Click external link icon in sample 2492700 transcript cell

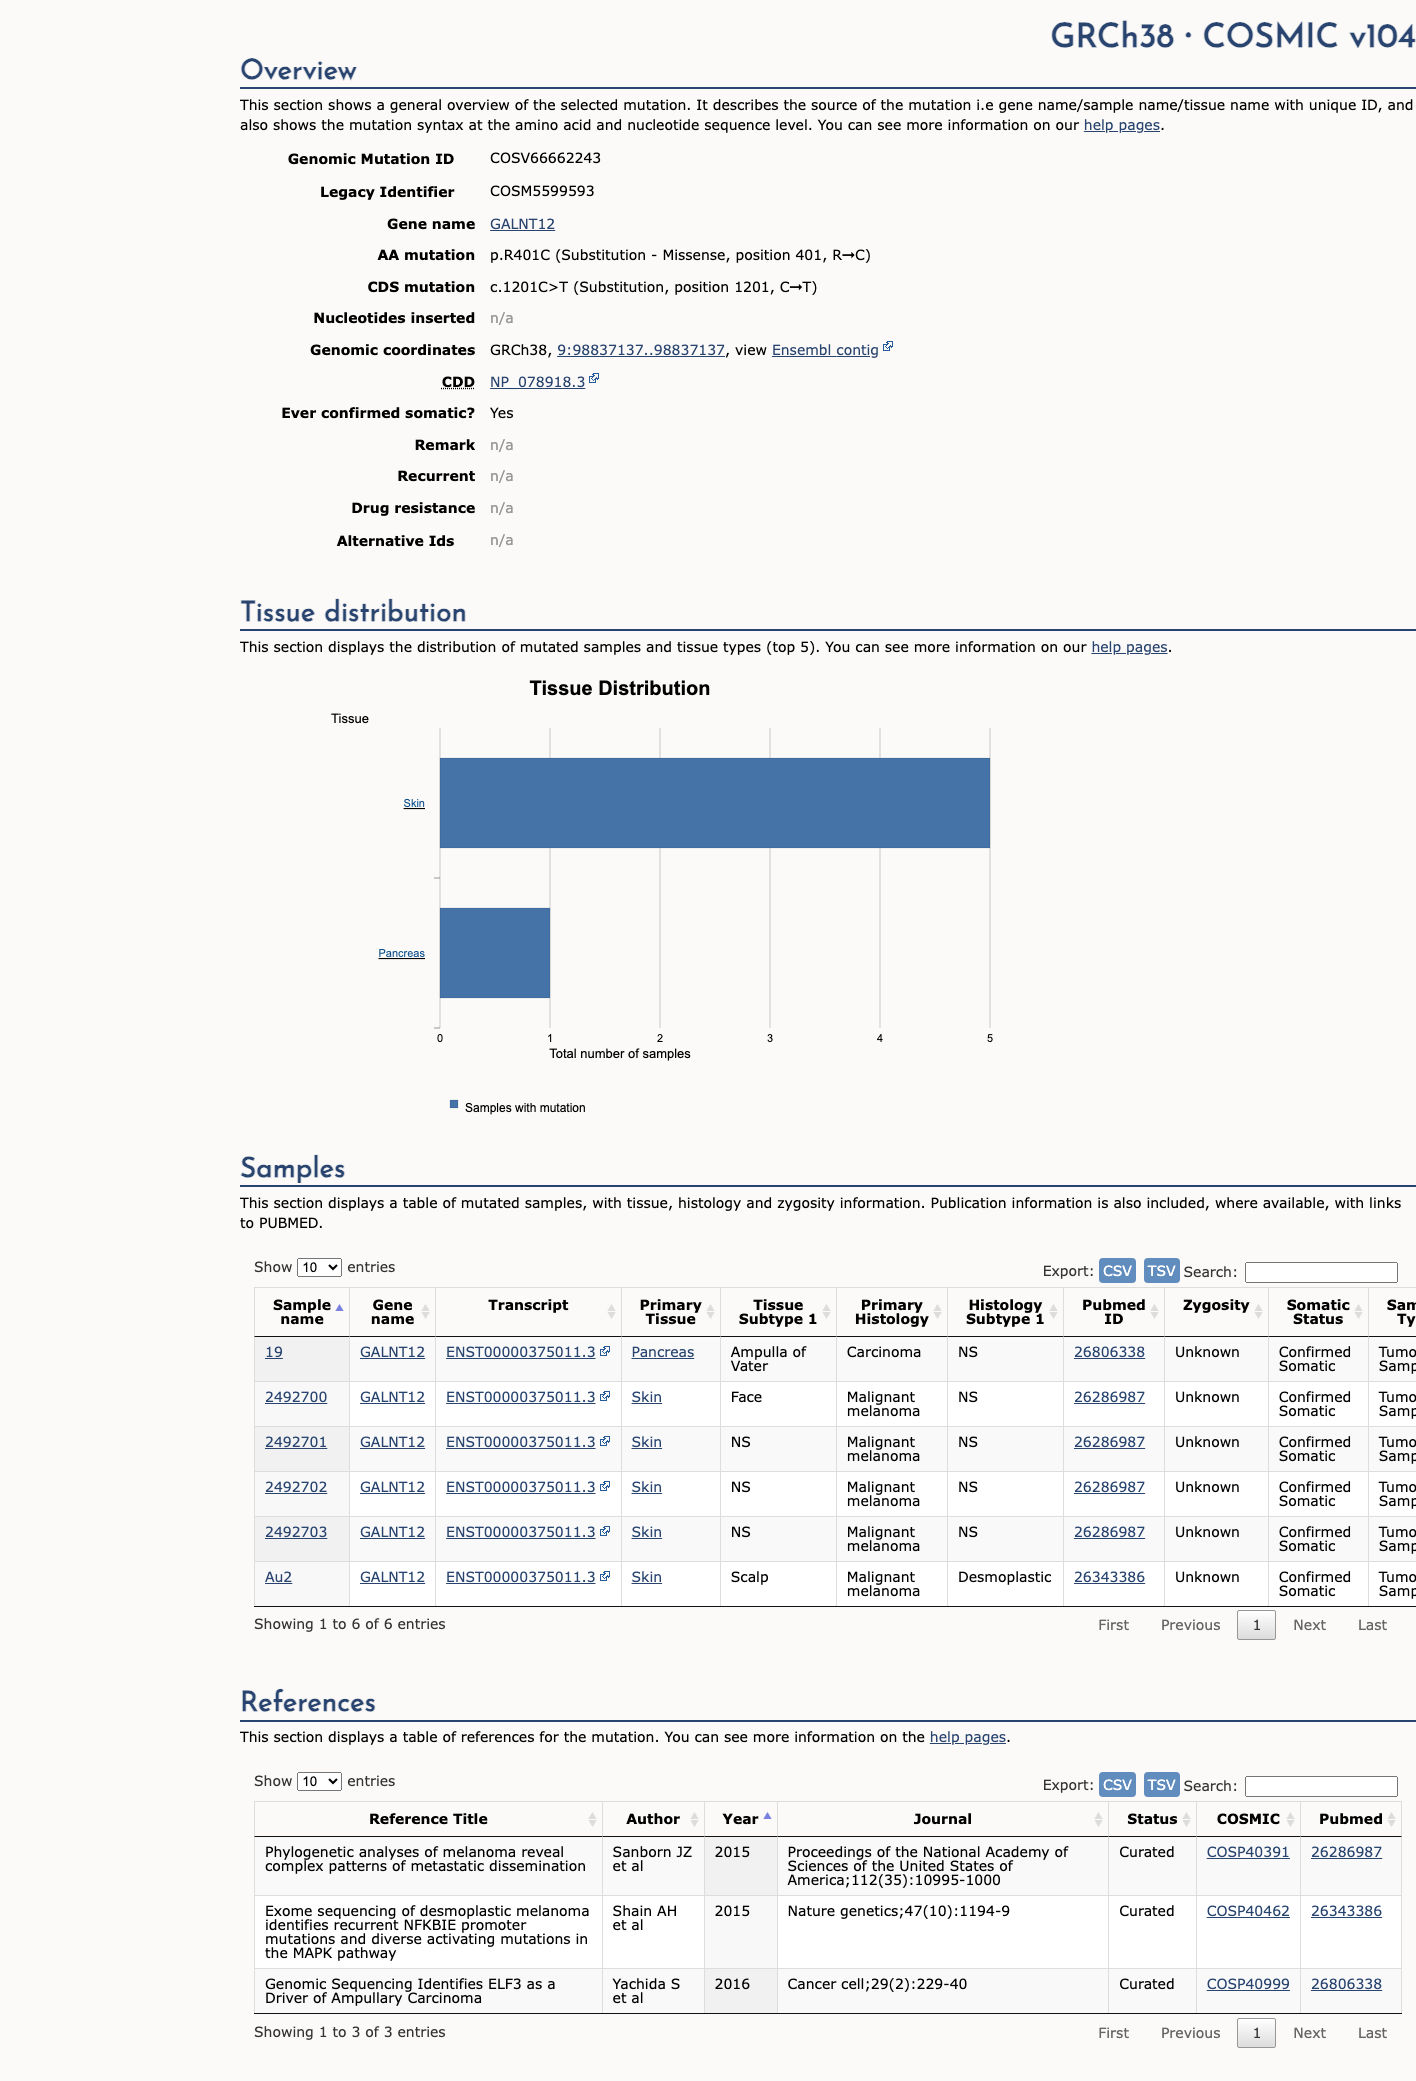tap(605, 1396)
